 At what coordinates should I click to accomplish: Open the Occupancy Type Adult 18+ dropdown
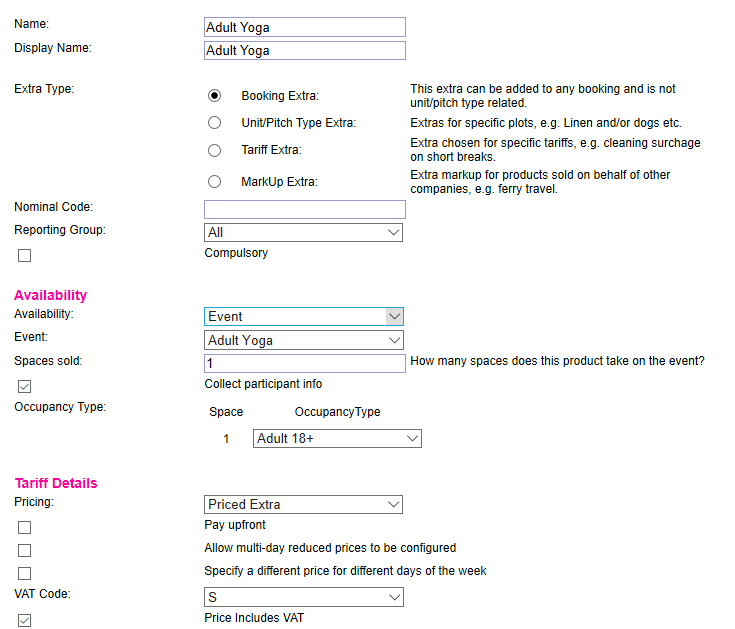[337, 438]
